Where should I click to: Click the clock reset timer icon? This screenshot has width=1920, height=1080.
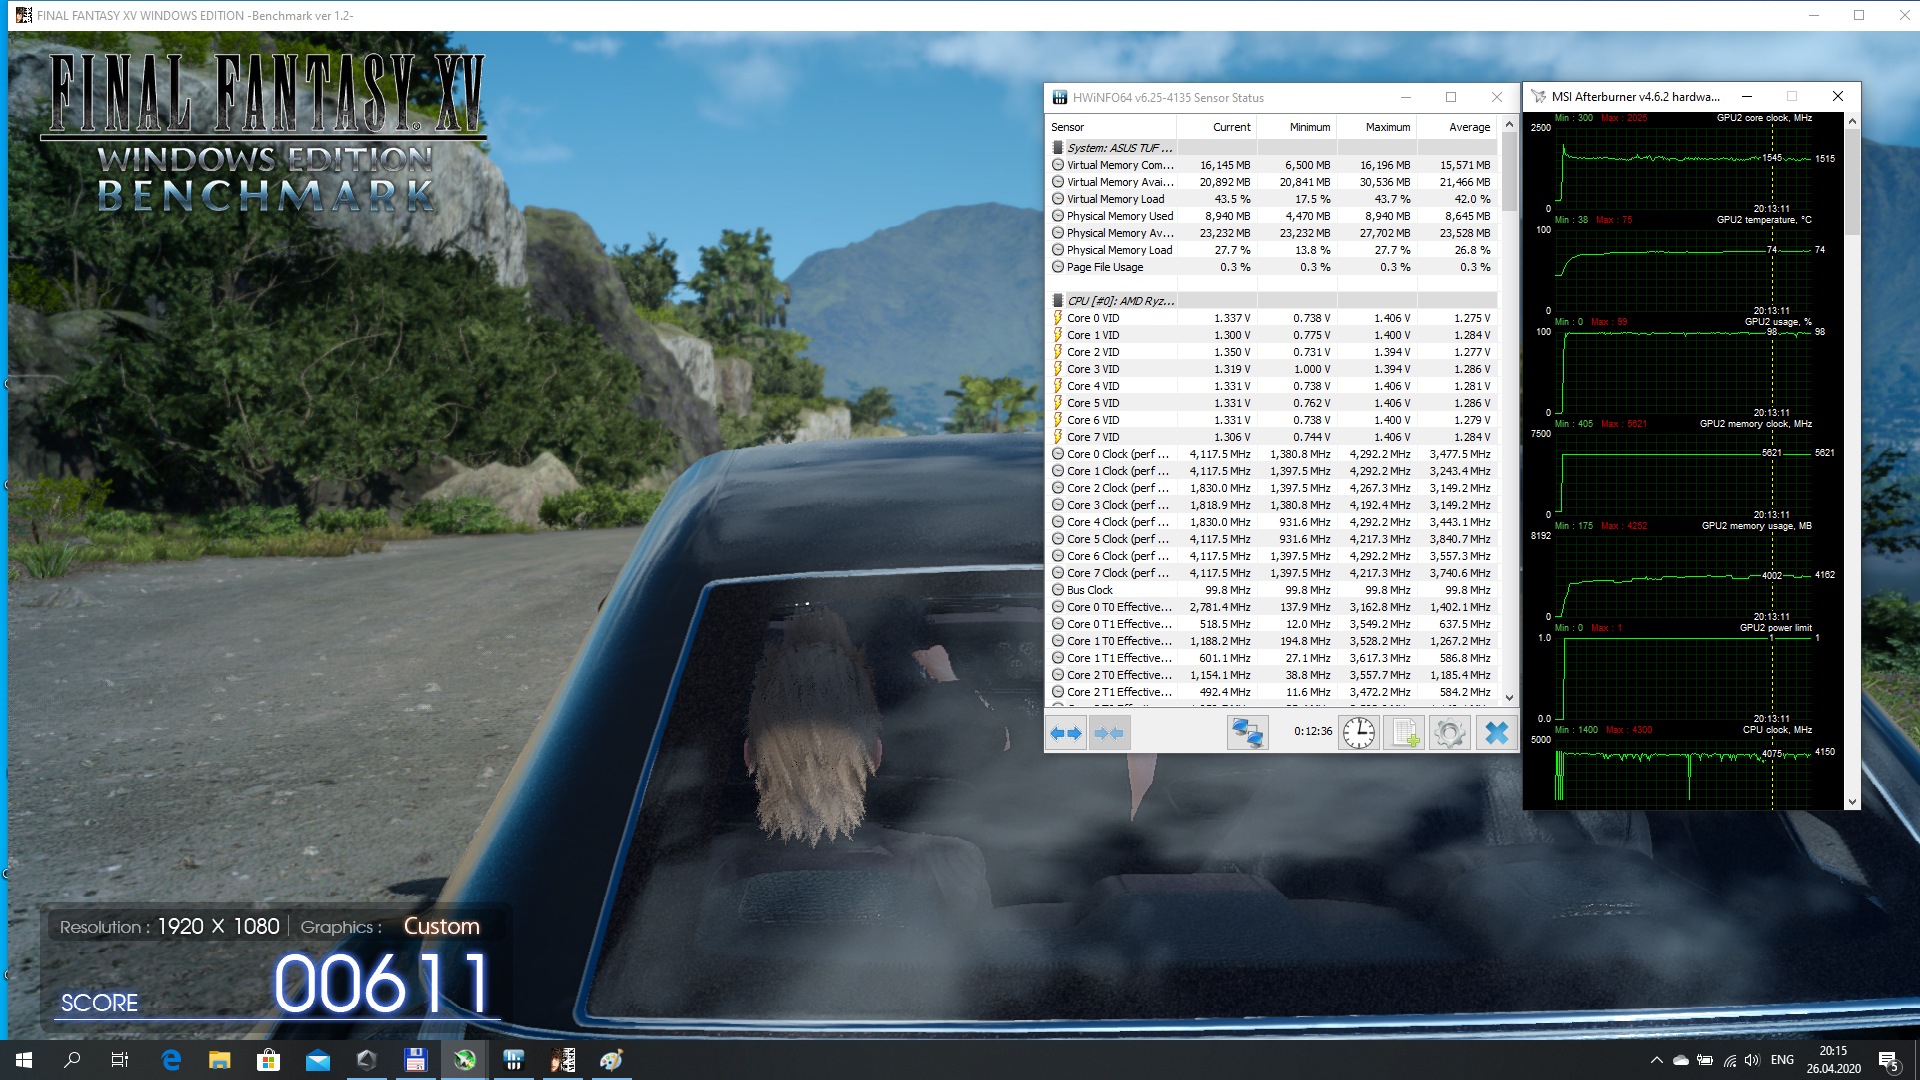pos(1358,733)
